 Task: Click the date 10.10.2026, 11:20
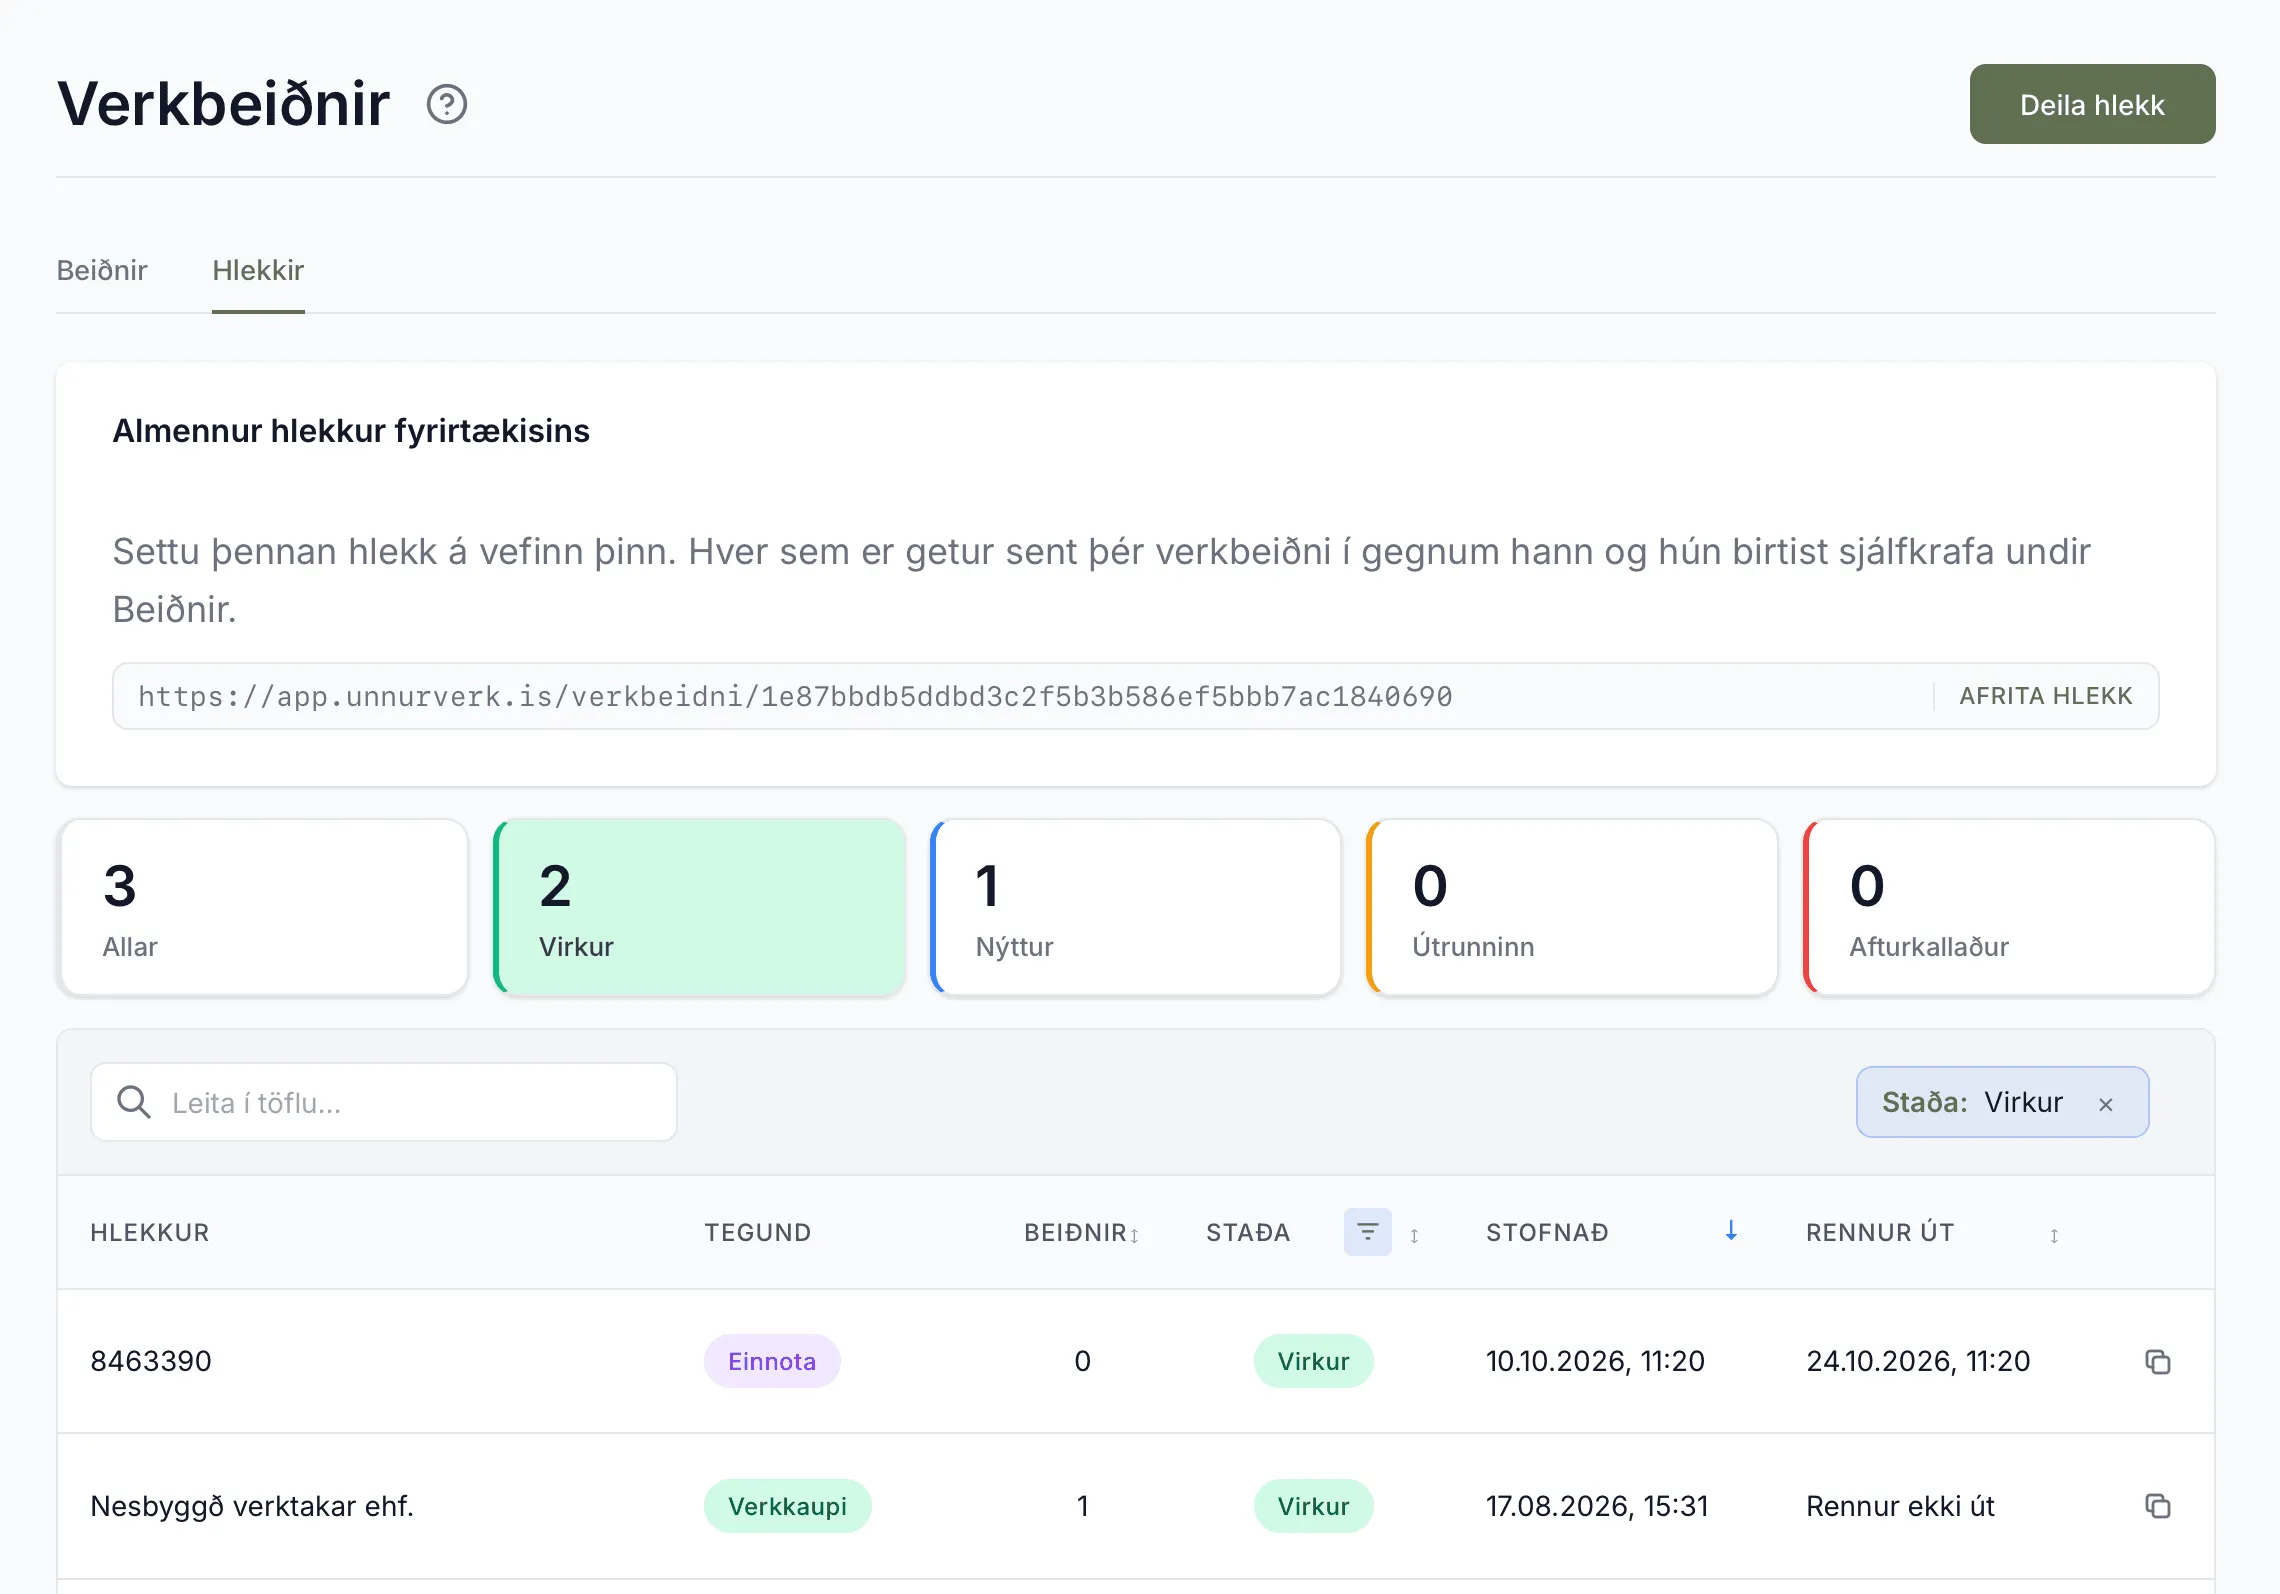point(1595,1361)
